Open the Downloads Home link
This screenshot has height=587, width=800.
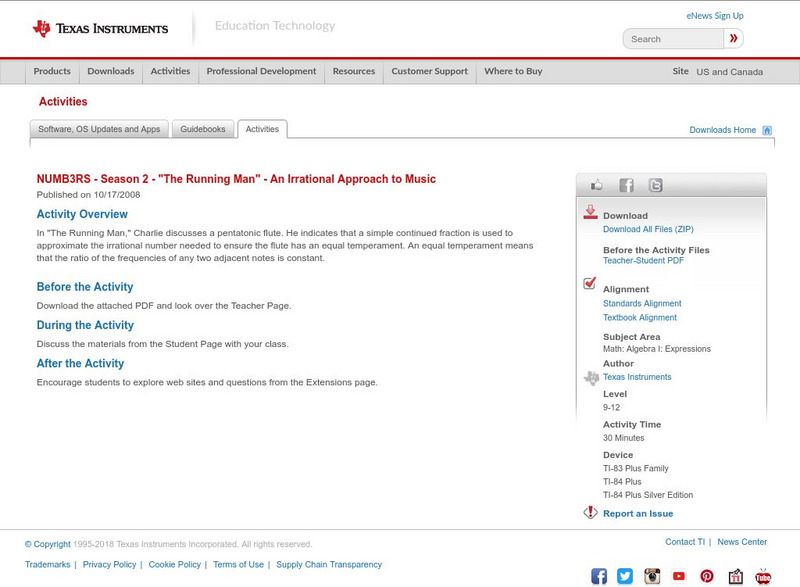722,130
